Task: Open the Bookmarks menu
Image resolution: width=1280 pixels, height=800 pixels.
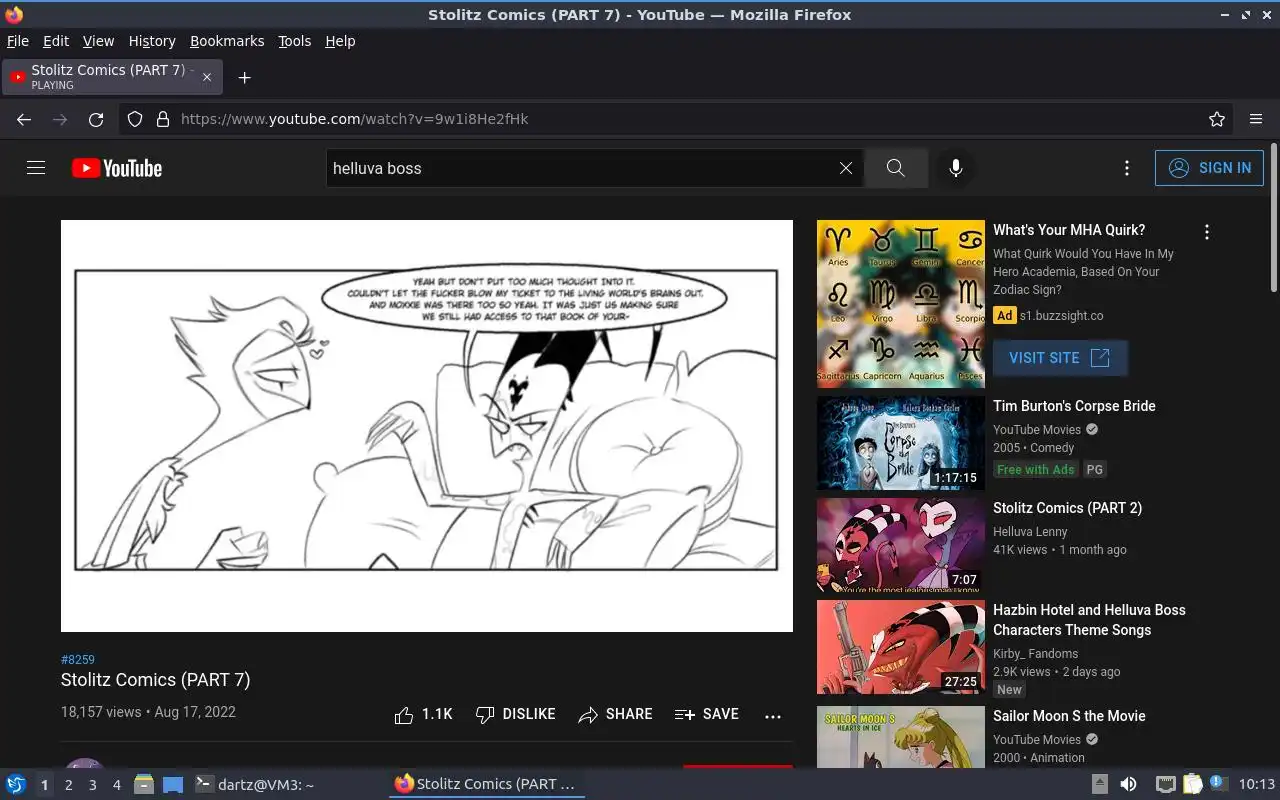Action: pyautogui.click(x=227, y=41)
